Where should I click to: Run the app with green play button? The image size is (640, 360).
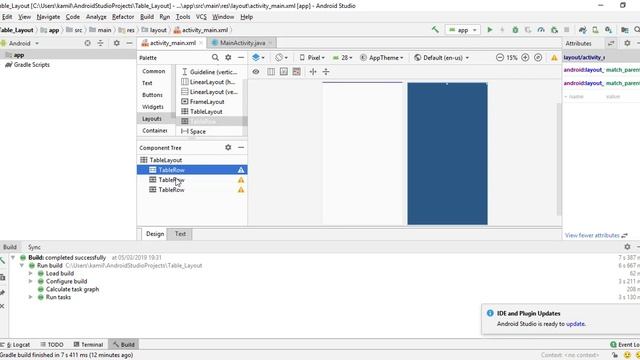pyautogui.click(x=490, y=30)
